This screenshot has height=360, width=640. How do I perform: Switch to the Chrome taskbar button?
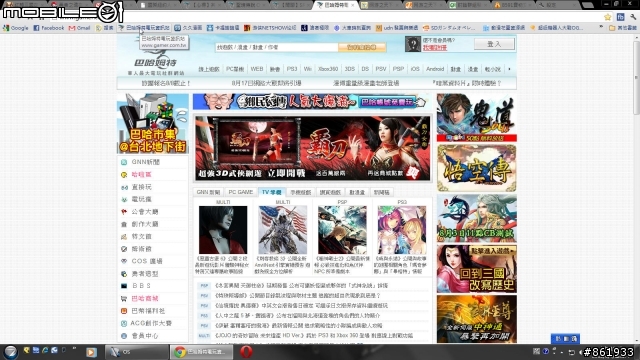coord(202,352)
